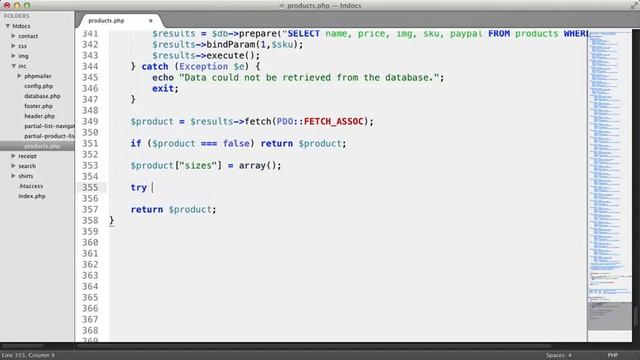Collapse the inc folder arrow
The width and height of the screenshot is (640, 360).
coord(13,66)
